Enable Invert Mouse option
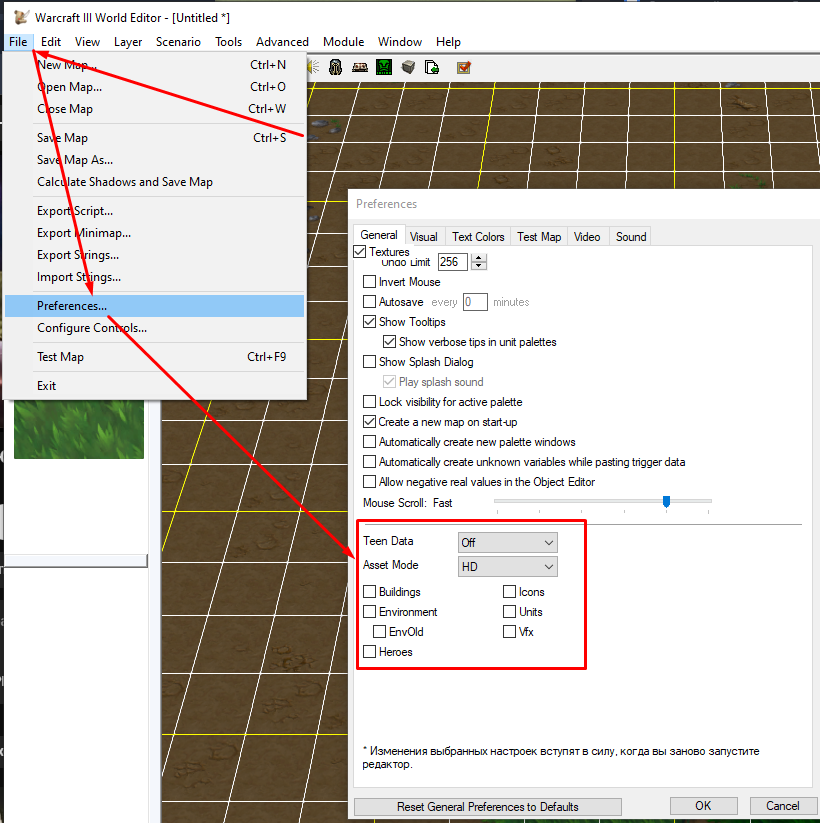The image size is (820, 823). (370, 282)
